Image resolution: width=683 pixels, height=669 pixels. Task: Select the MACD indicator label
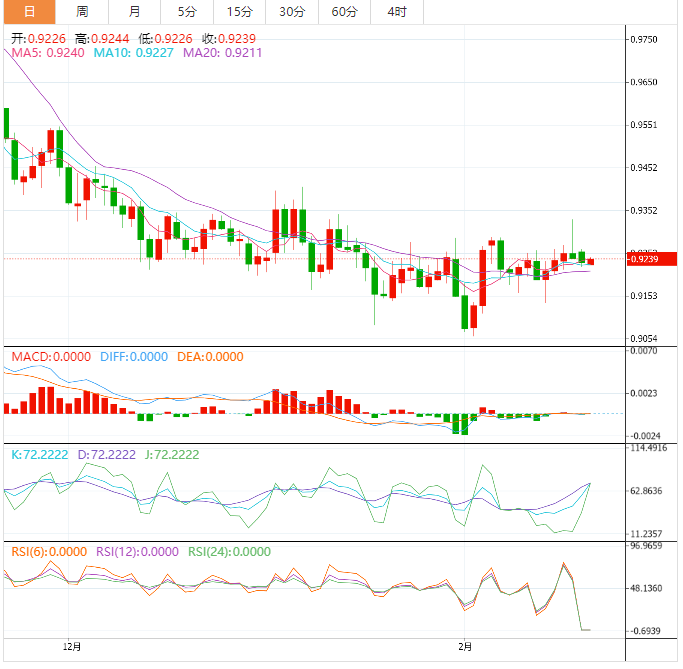click(x=50, y=357)
